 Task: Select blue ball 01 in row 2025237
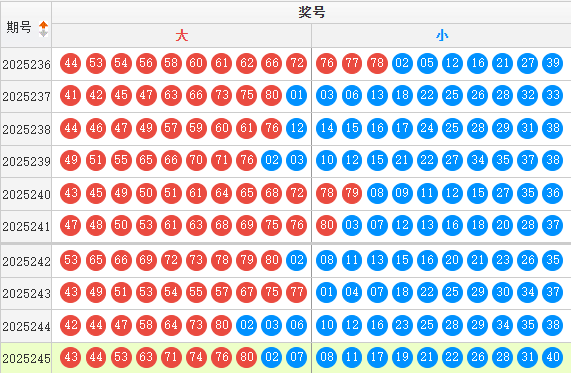coord(296,95)
